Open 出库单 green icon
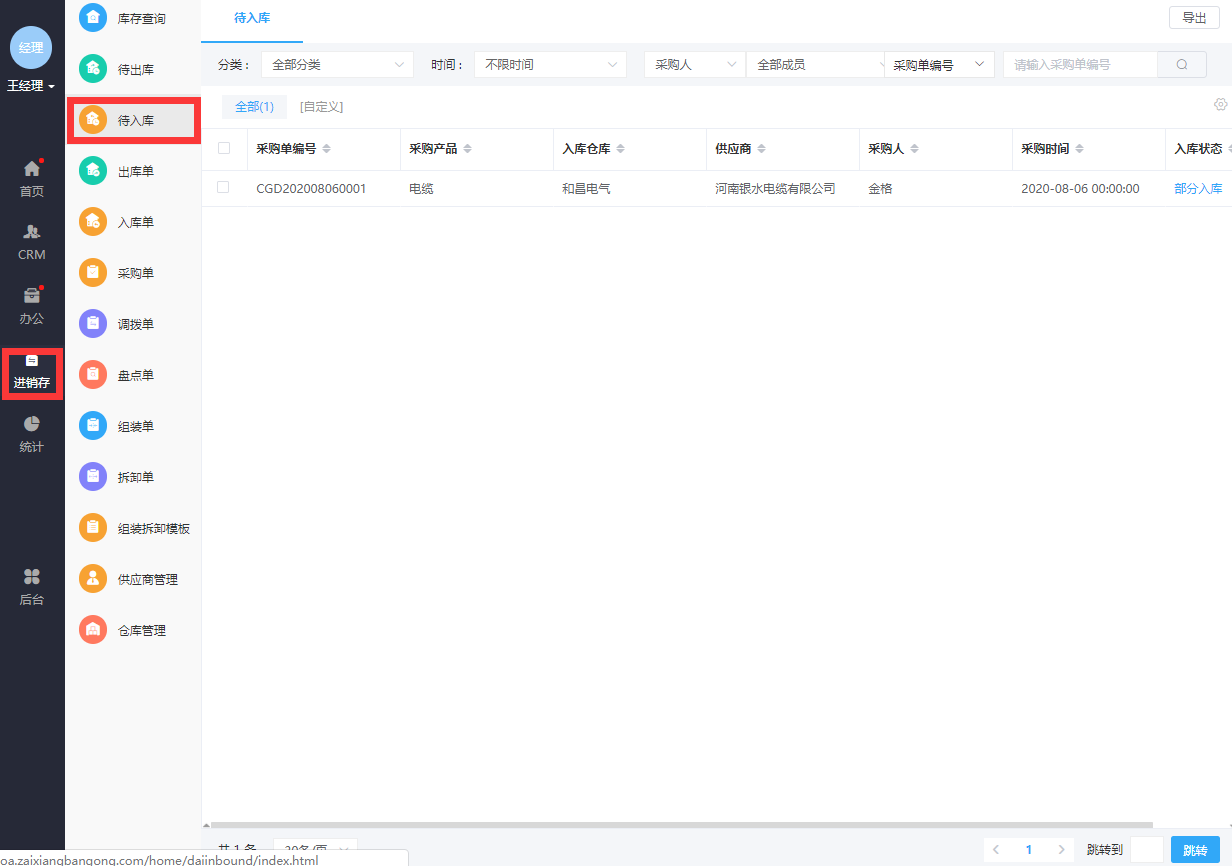The width and height of the screenshot is (1232, 866). (93, 171)
